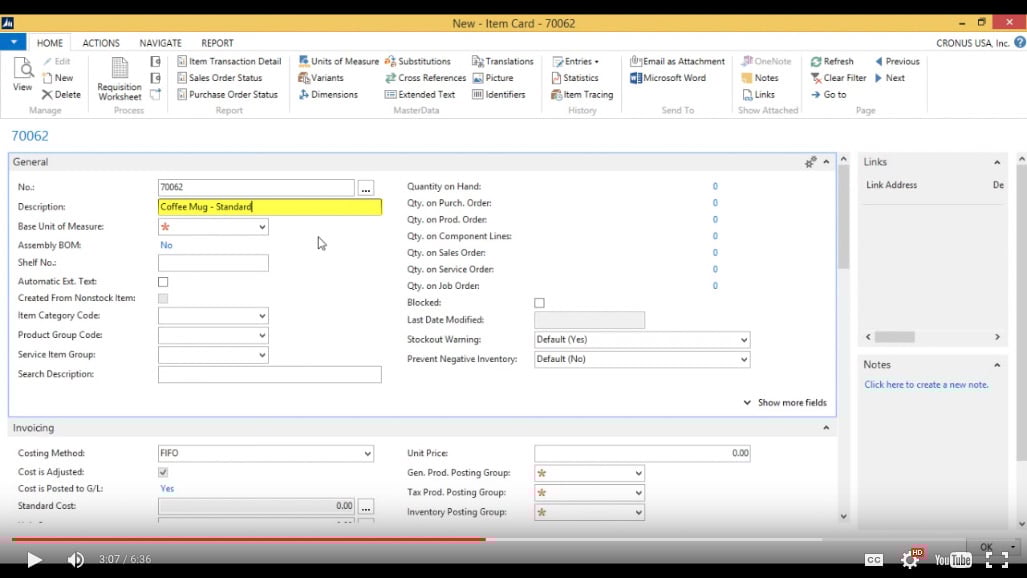Toggle the Blocked checkbox

[539, 303]
